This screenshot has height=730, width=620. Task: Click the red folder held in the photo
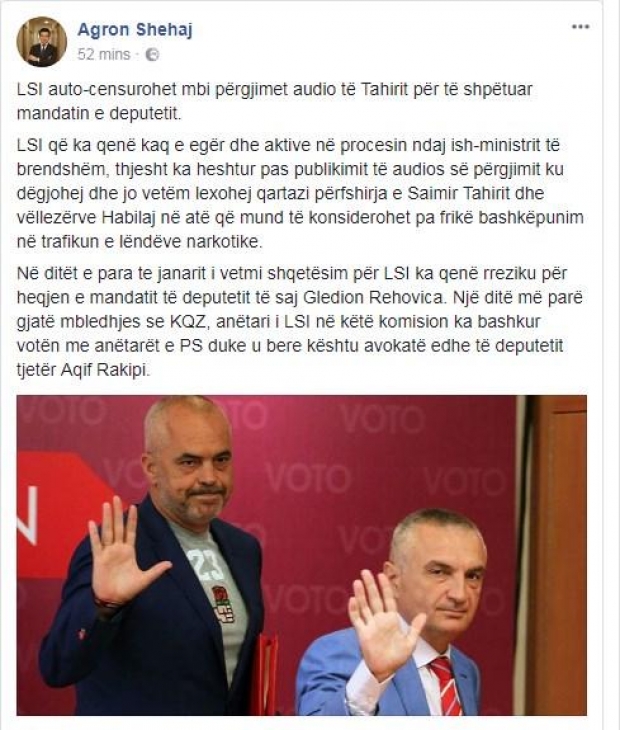coord(264,675)
